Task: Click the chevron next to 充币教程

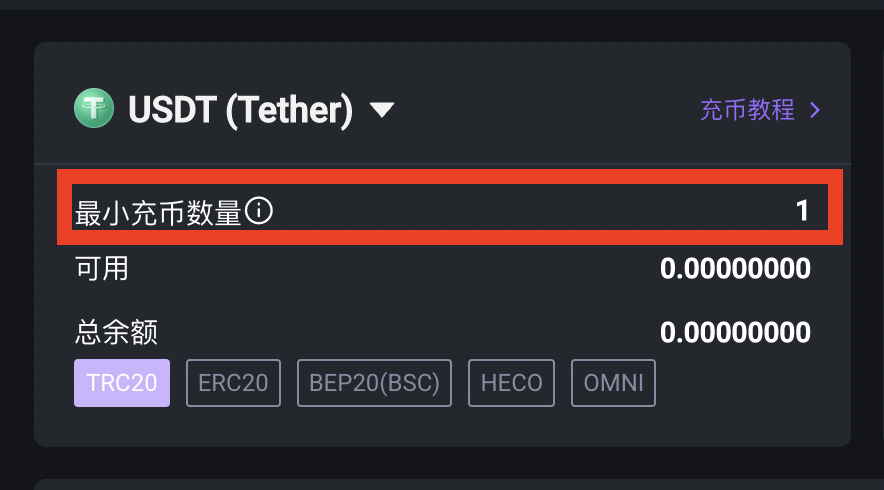Action: [x=815, y=110]
